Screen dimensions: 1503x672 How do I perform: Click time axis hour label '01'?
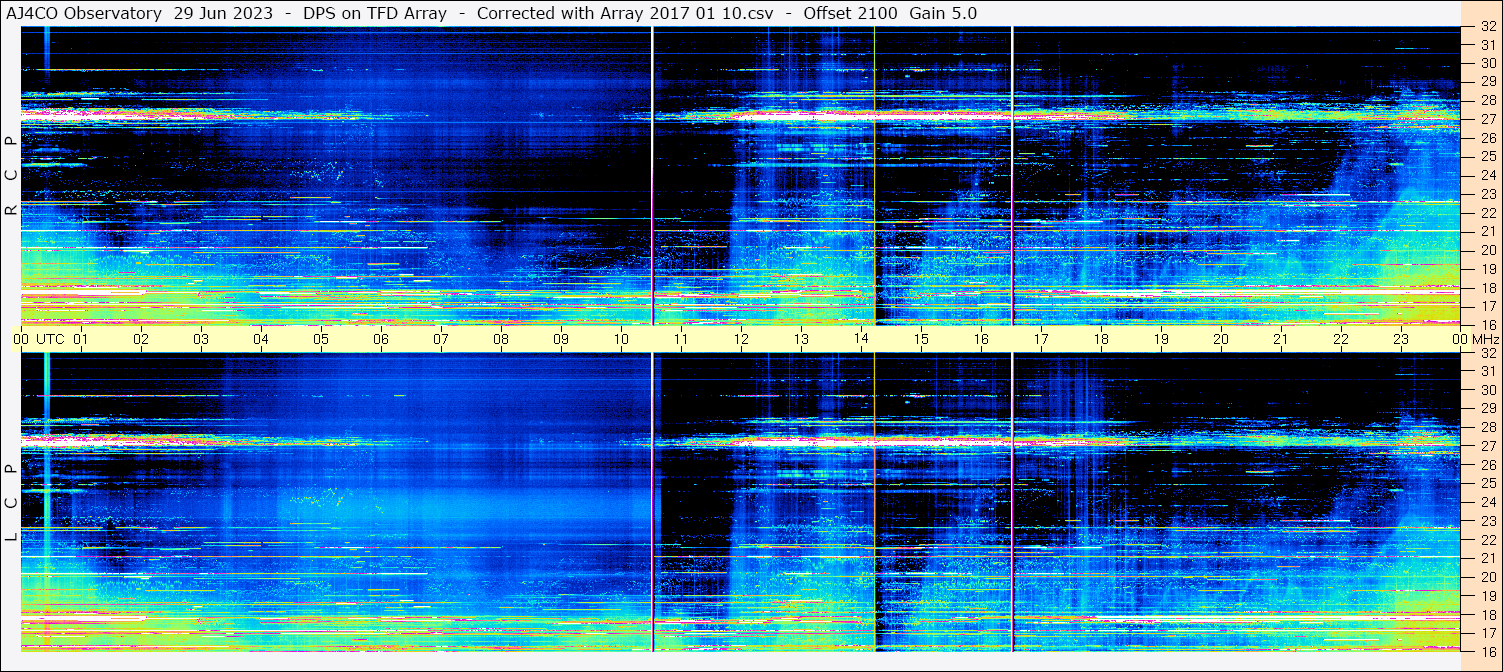click(81, 339)
